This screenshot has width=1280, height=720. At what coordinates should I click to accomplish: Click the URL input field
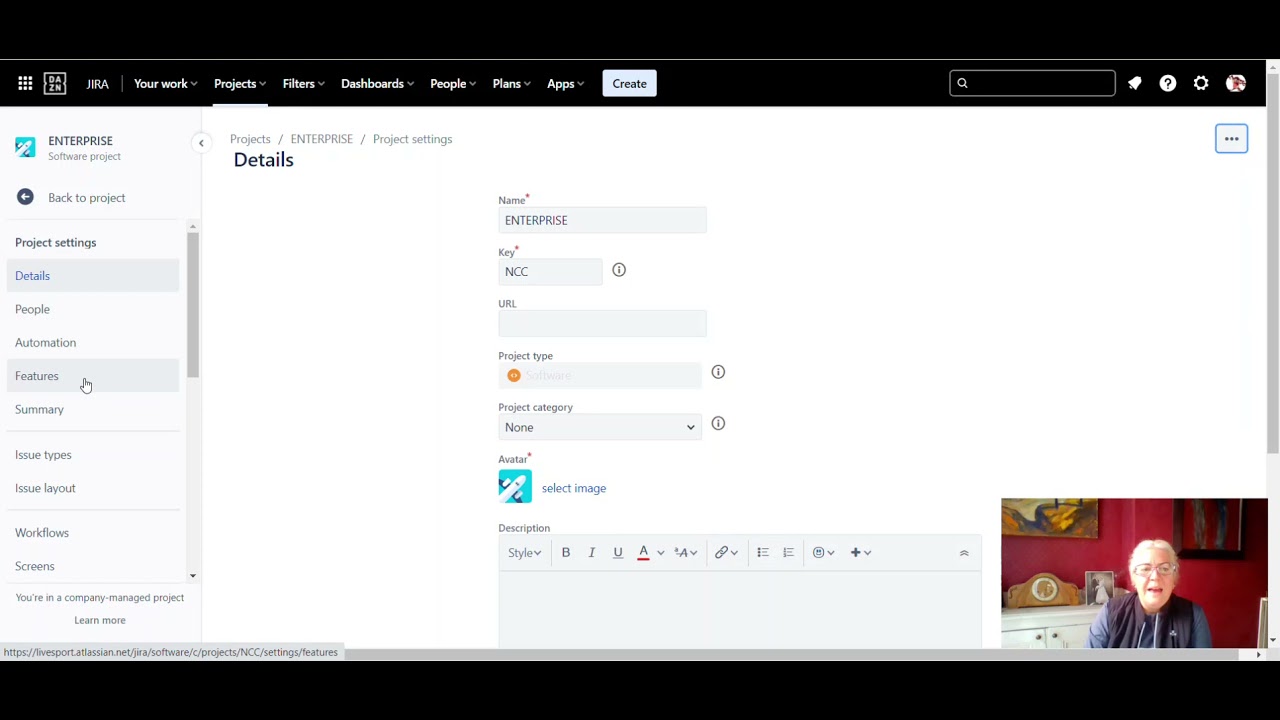pos(602,323)
